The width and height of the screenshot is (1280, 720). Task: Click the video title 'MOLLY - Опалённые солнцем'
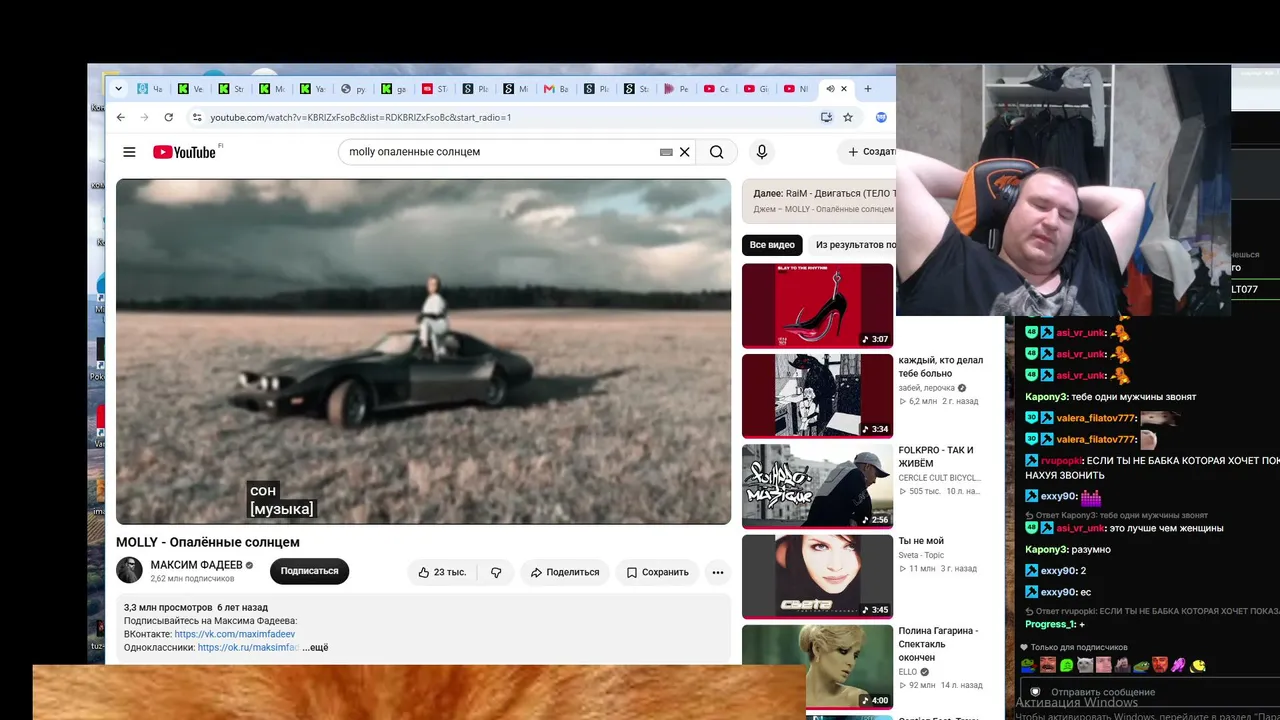[208, 542]
